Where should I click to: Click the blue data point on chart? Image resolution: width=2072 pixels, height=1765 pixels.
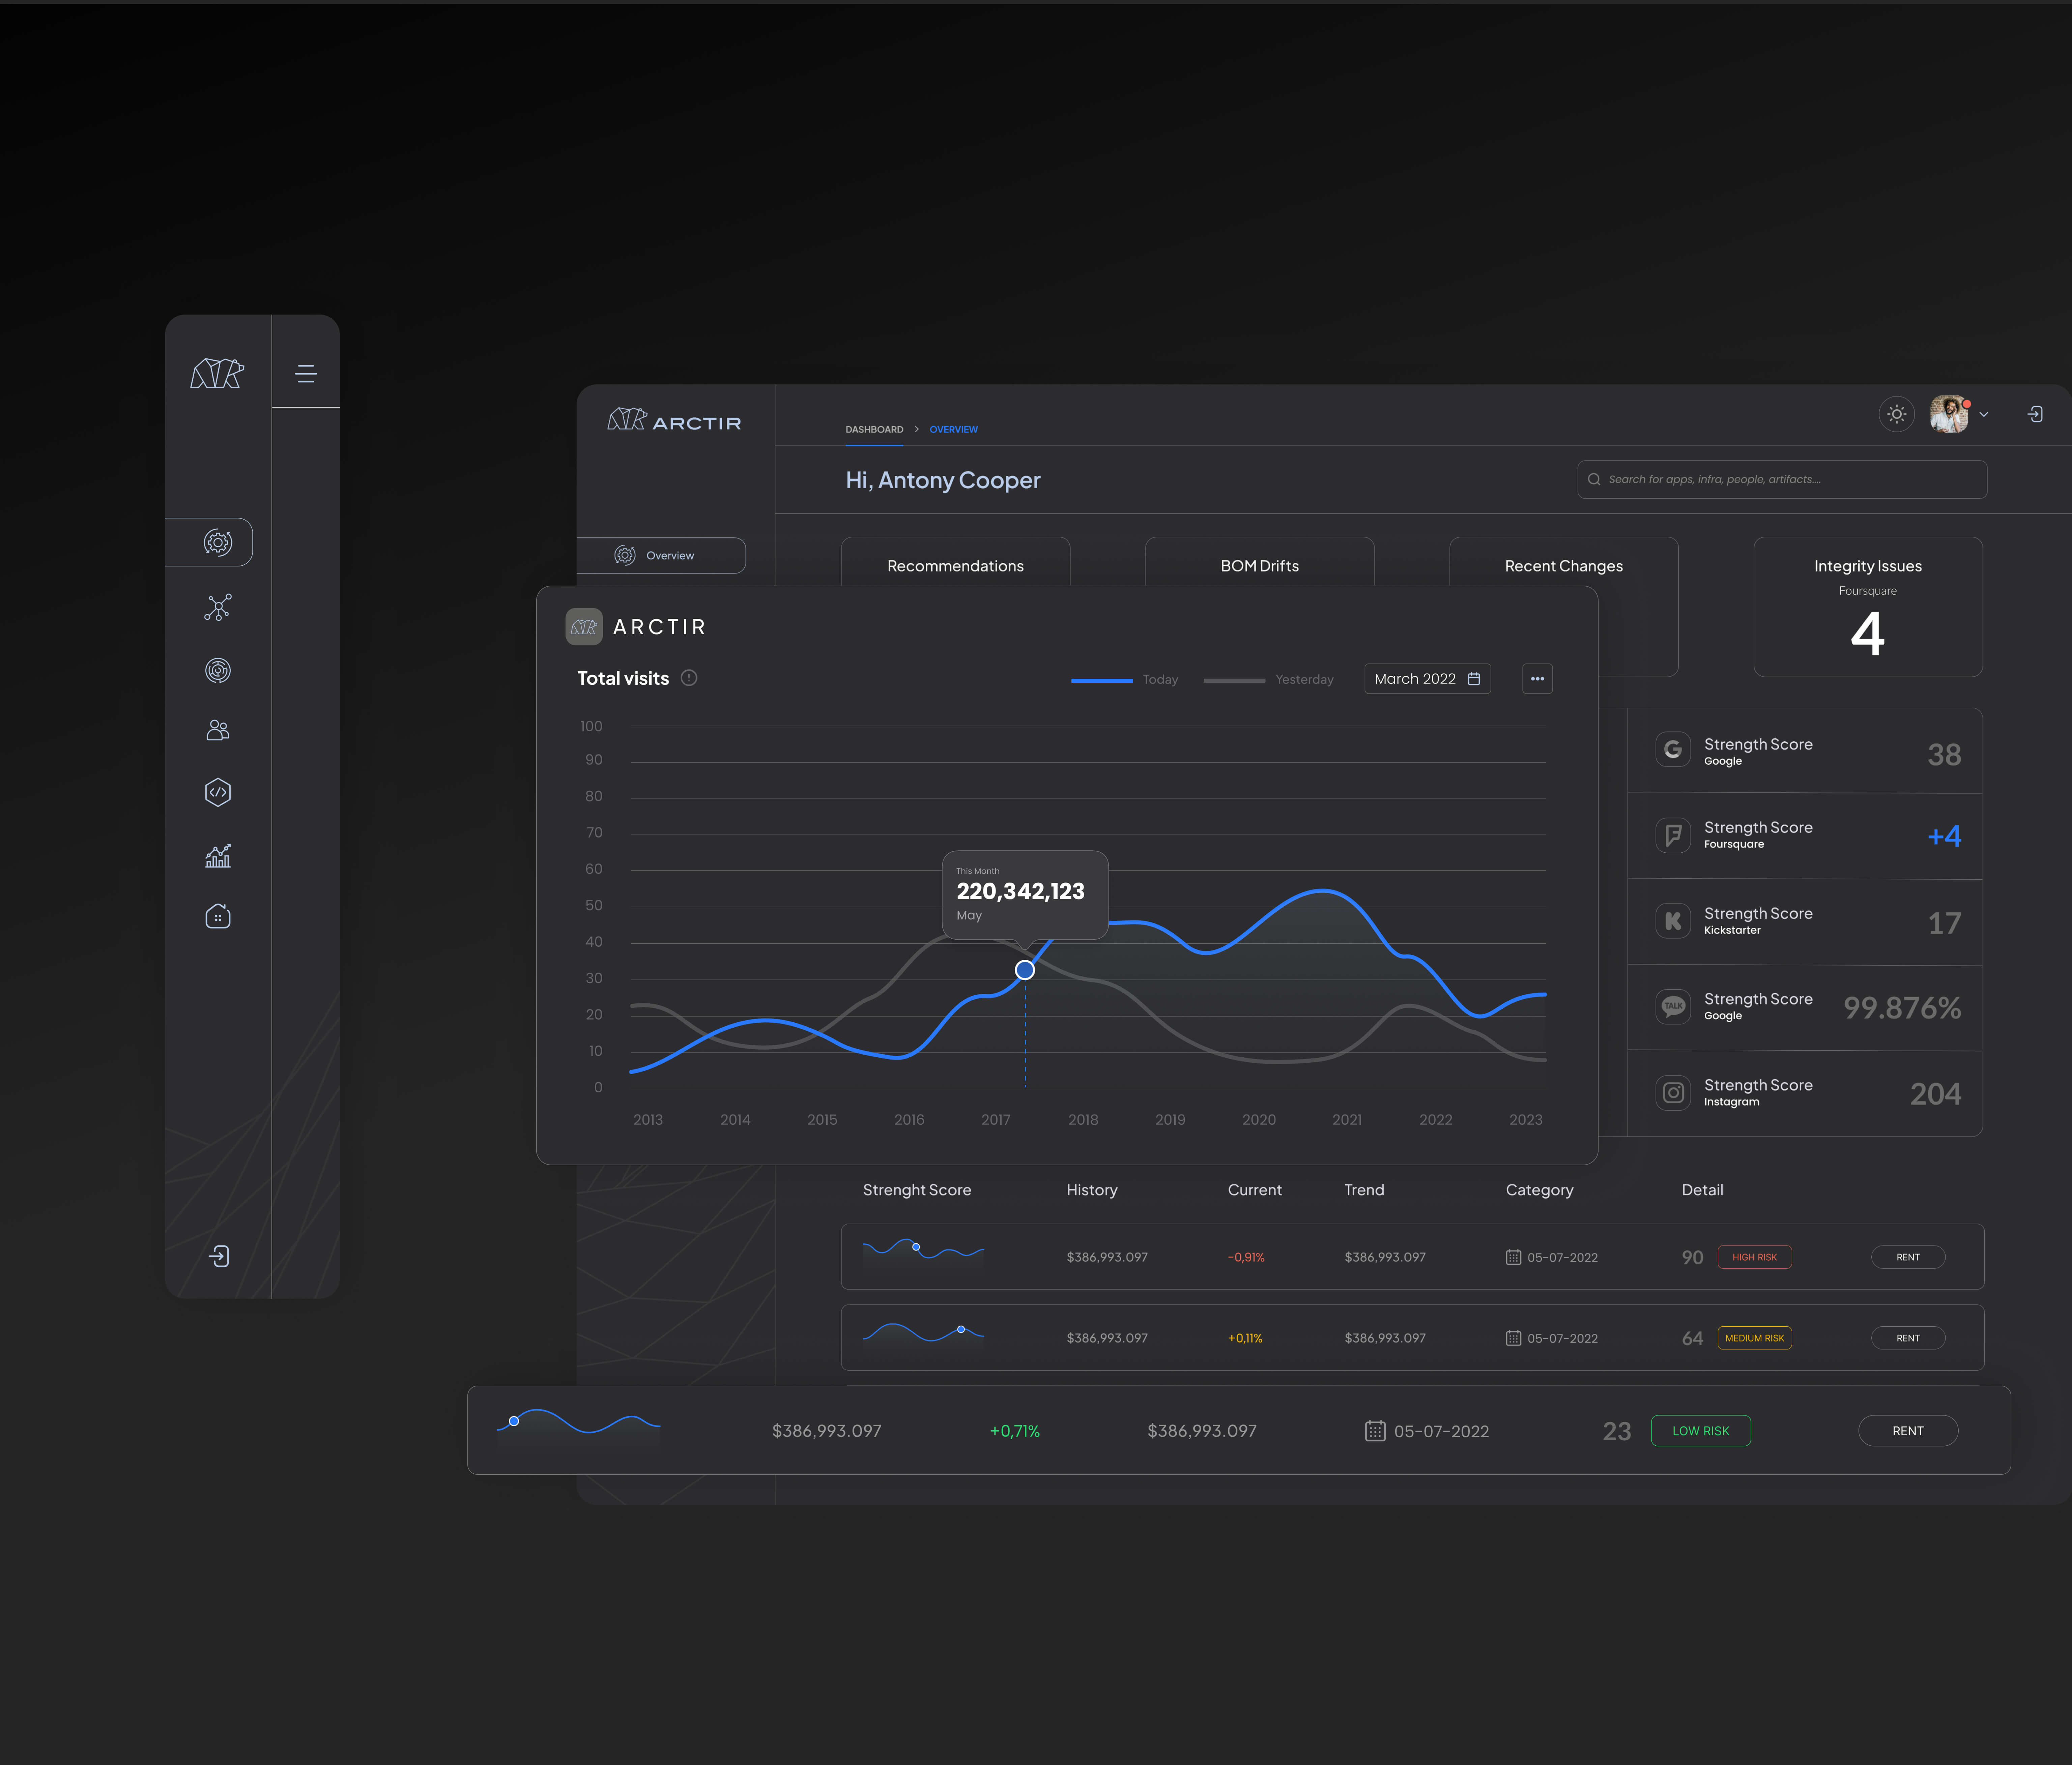1025,970
